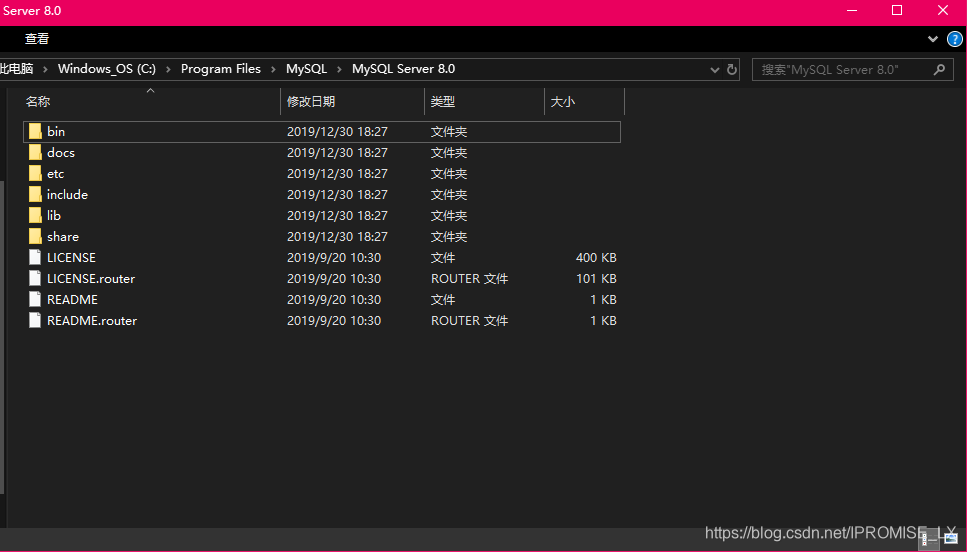Open the 查看 ribbon tab
The height and width of the screenshot is (552, 967).
point(37,39)
